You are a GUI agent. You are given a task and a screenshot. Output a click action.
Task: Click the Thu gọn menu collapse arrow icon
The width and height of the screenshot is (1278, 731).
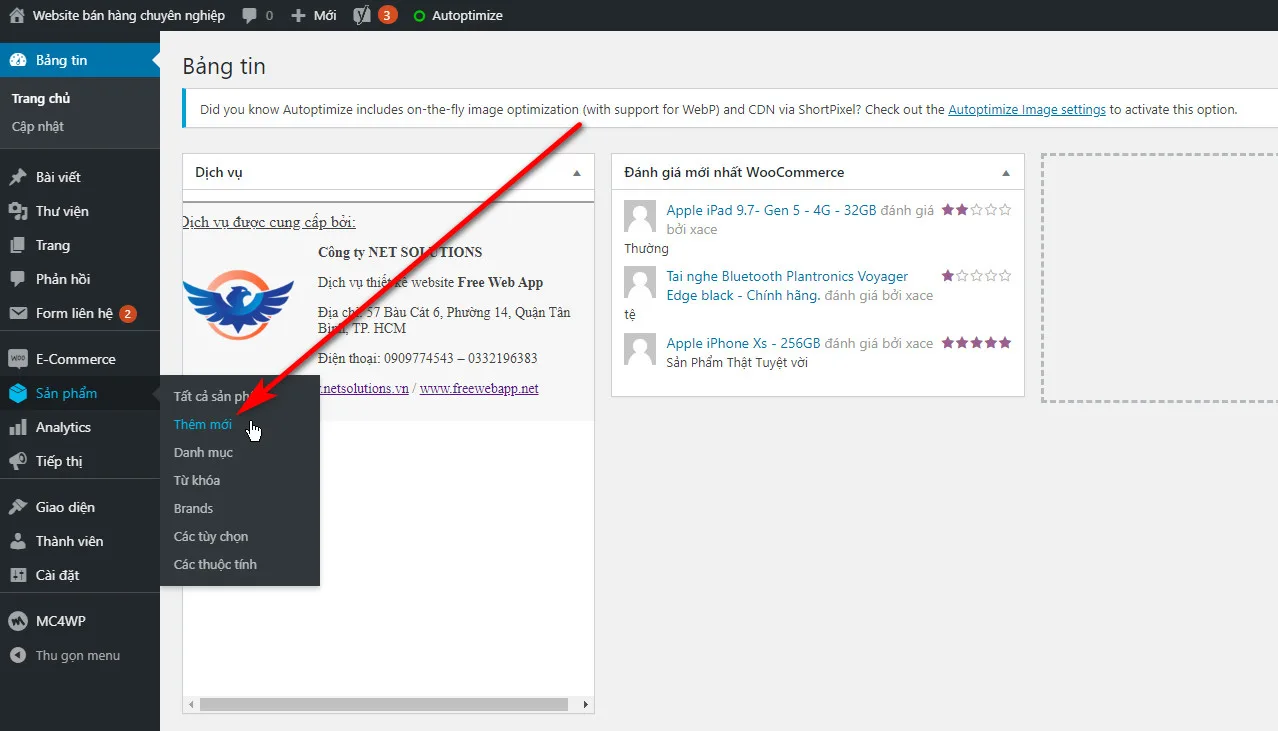[18, 656]
